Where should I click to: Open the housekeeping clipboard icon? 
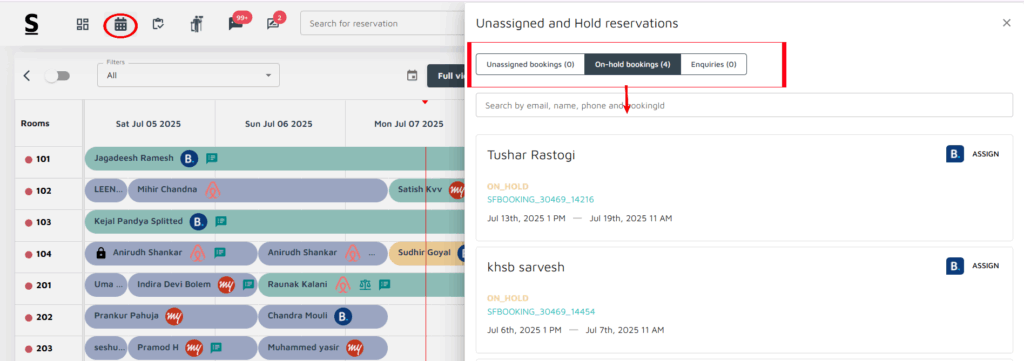[x=157, y=24]
